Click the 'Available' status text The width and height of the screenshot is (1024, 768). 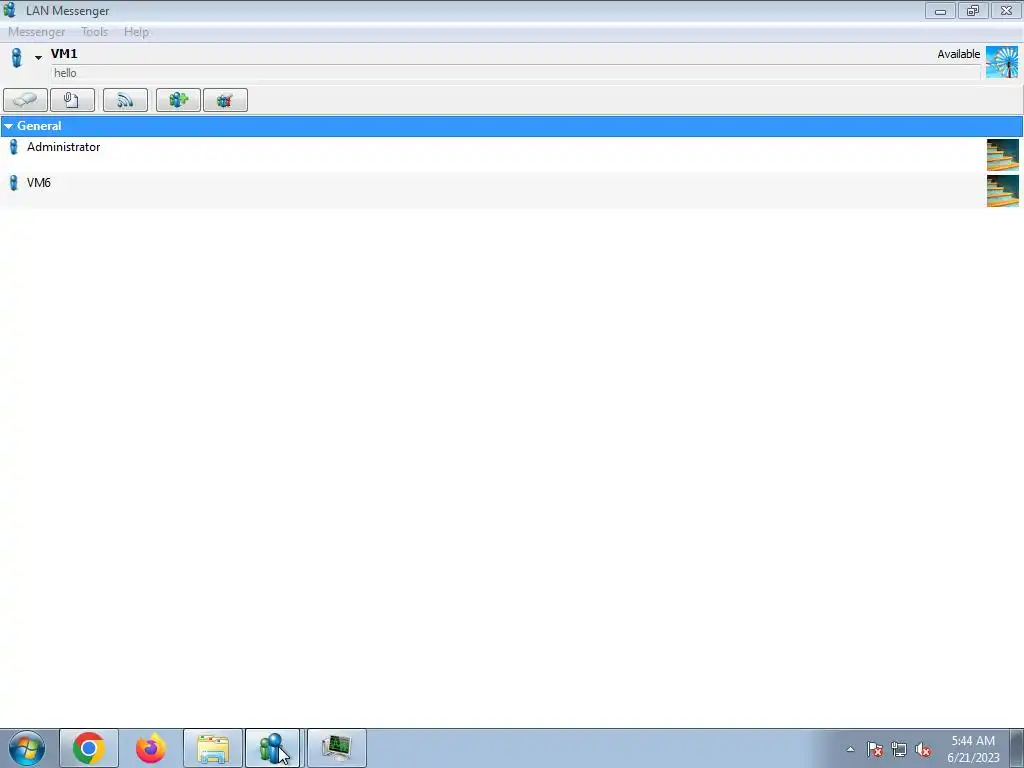tap(958, 54)
